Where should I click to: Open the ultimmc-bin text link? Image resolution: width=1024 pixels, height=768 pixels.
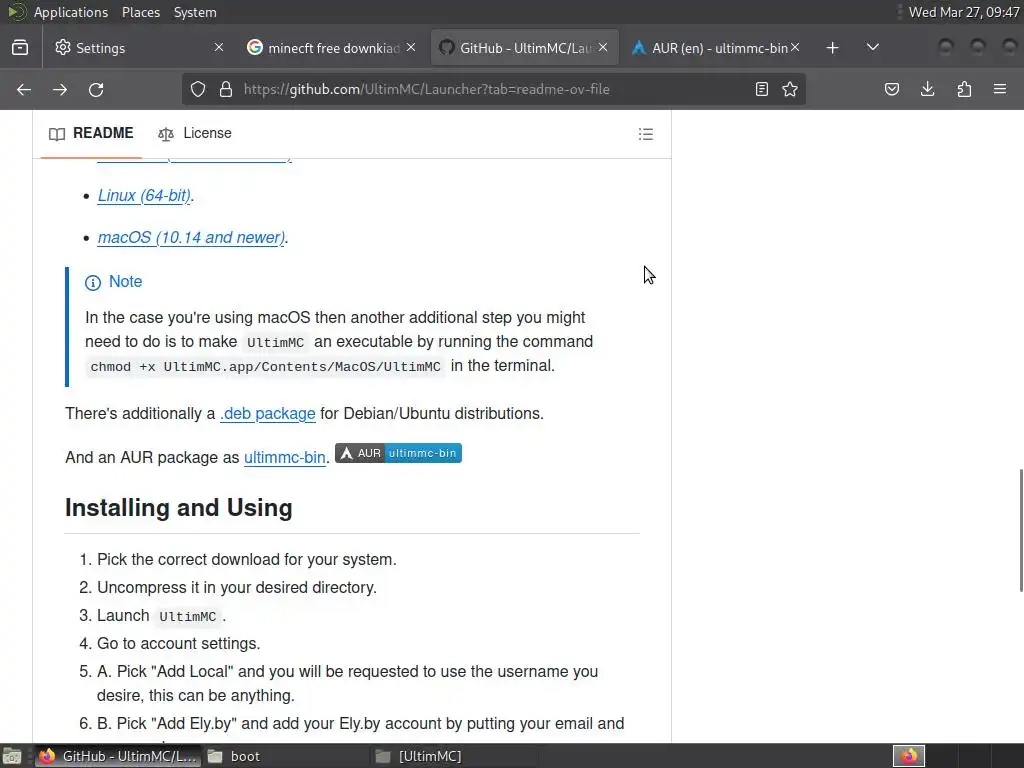coord(285,457)
